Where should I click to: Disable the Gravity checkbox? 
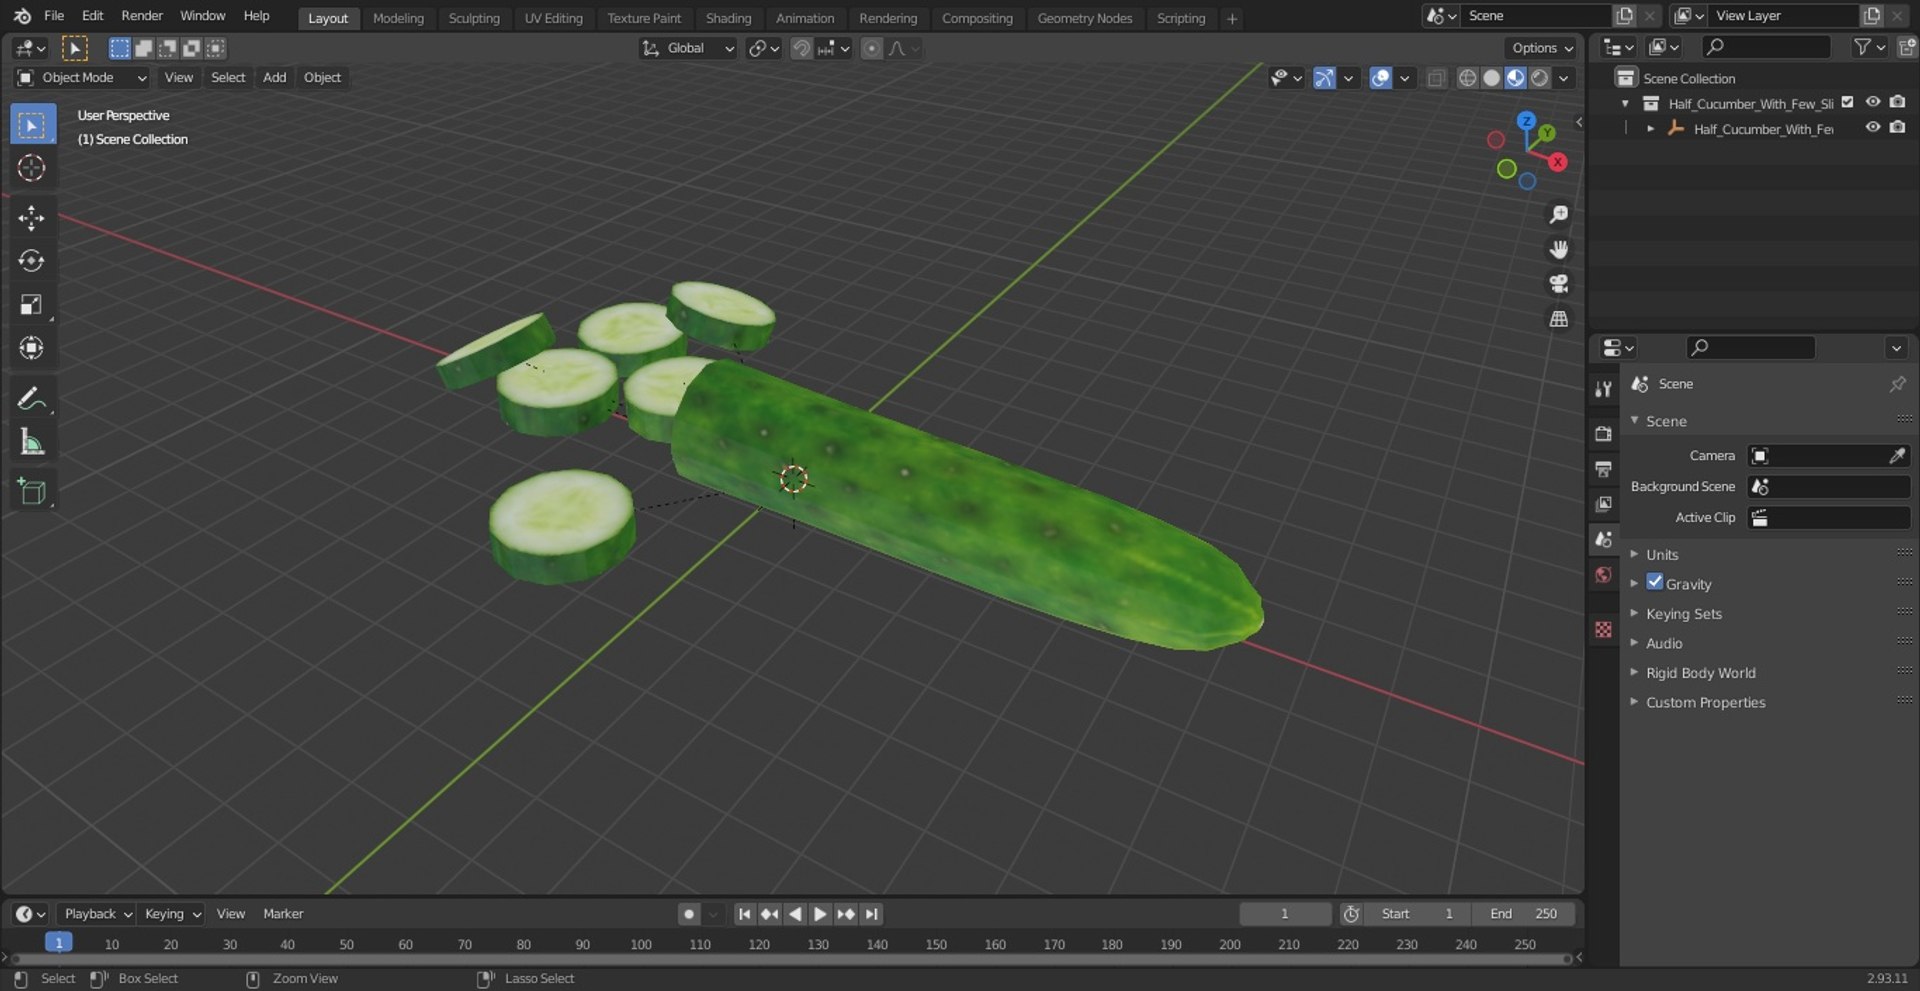point(1655,583)
